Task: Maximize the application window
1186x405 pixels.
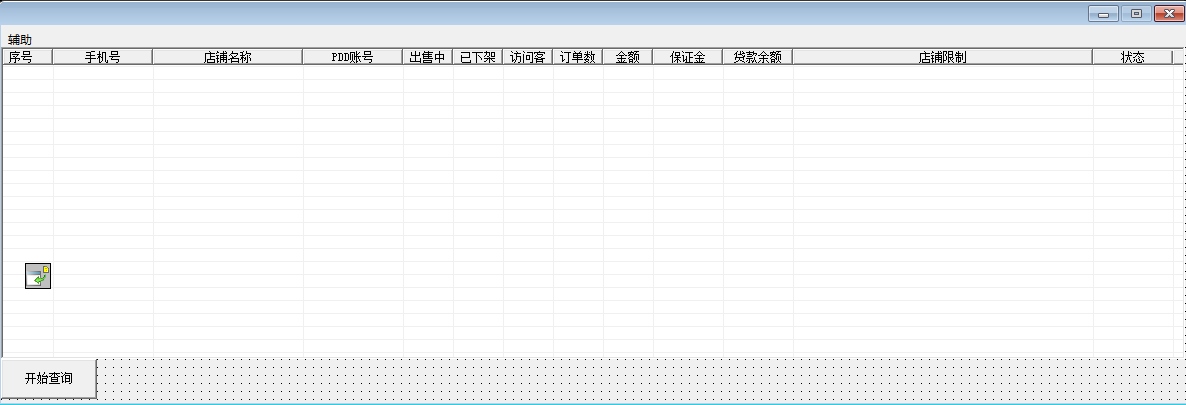Action: coord(1136,13)
